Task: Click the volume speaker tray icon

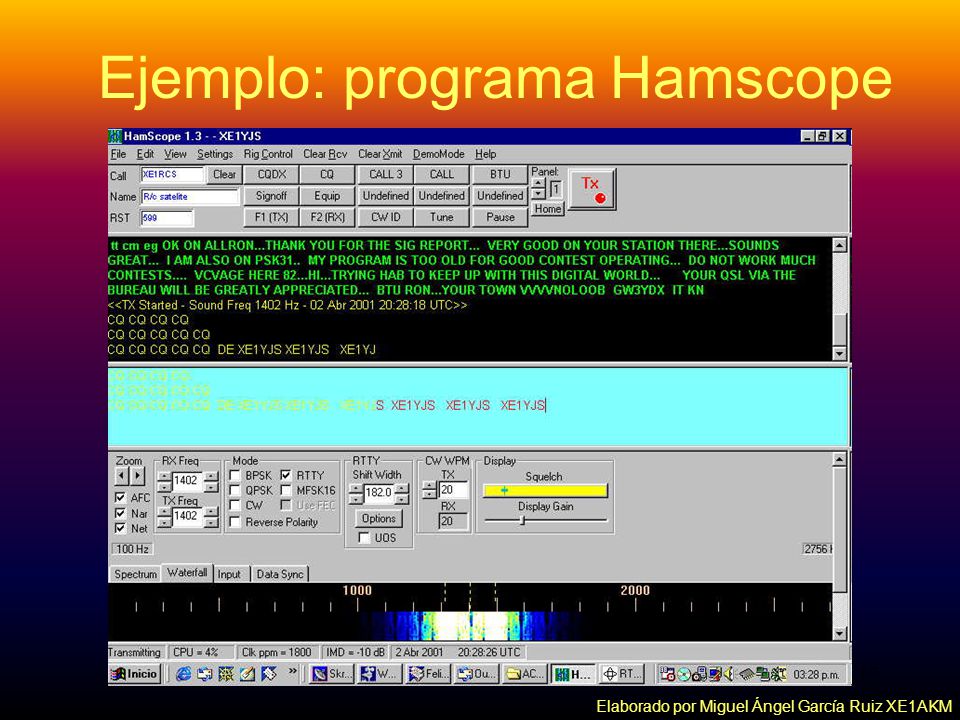Action: [x=728, y=674]
